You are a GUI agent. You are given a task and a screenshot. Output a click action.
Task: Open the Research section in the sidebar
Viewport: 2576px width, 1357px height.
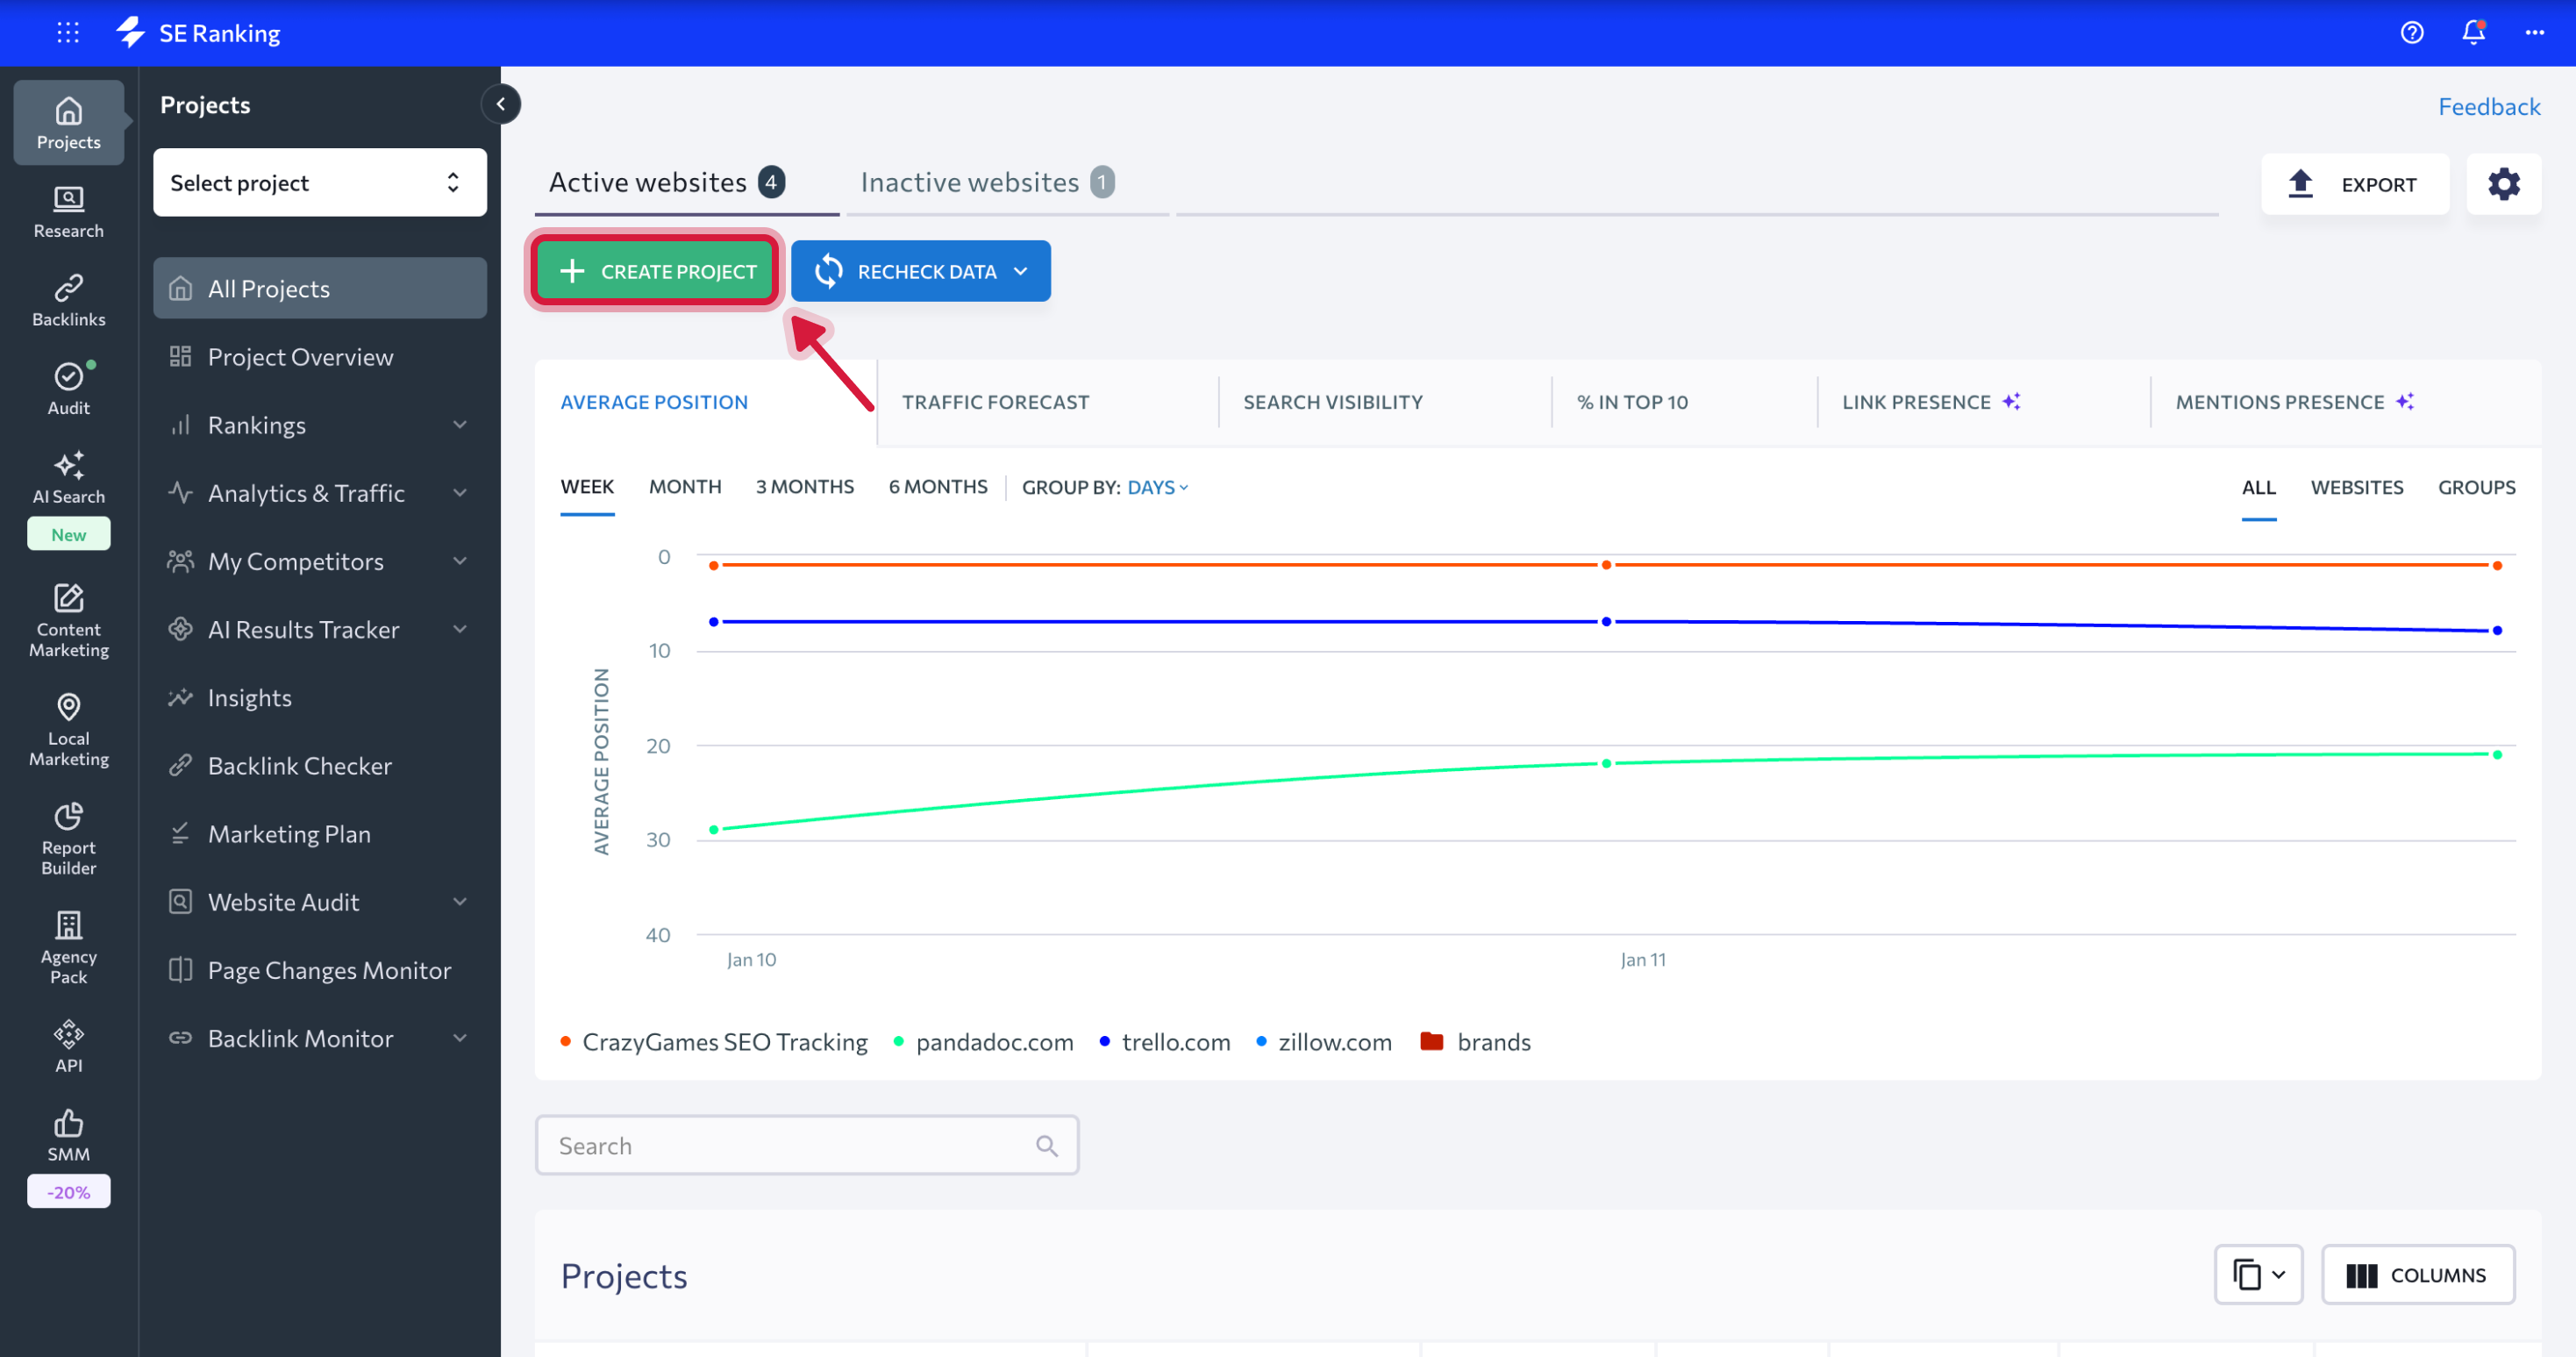68,210
